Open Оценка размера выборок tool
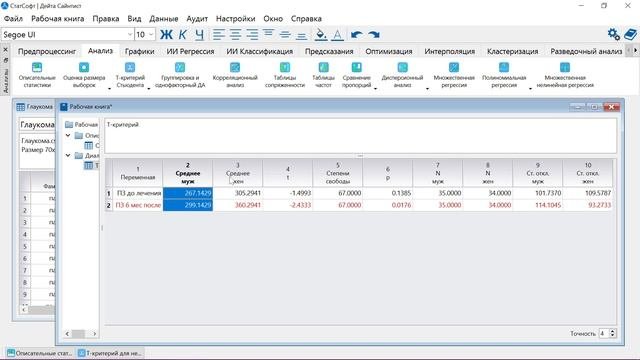 pyautogui.click(x=84, y=75)
